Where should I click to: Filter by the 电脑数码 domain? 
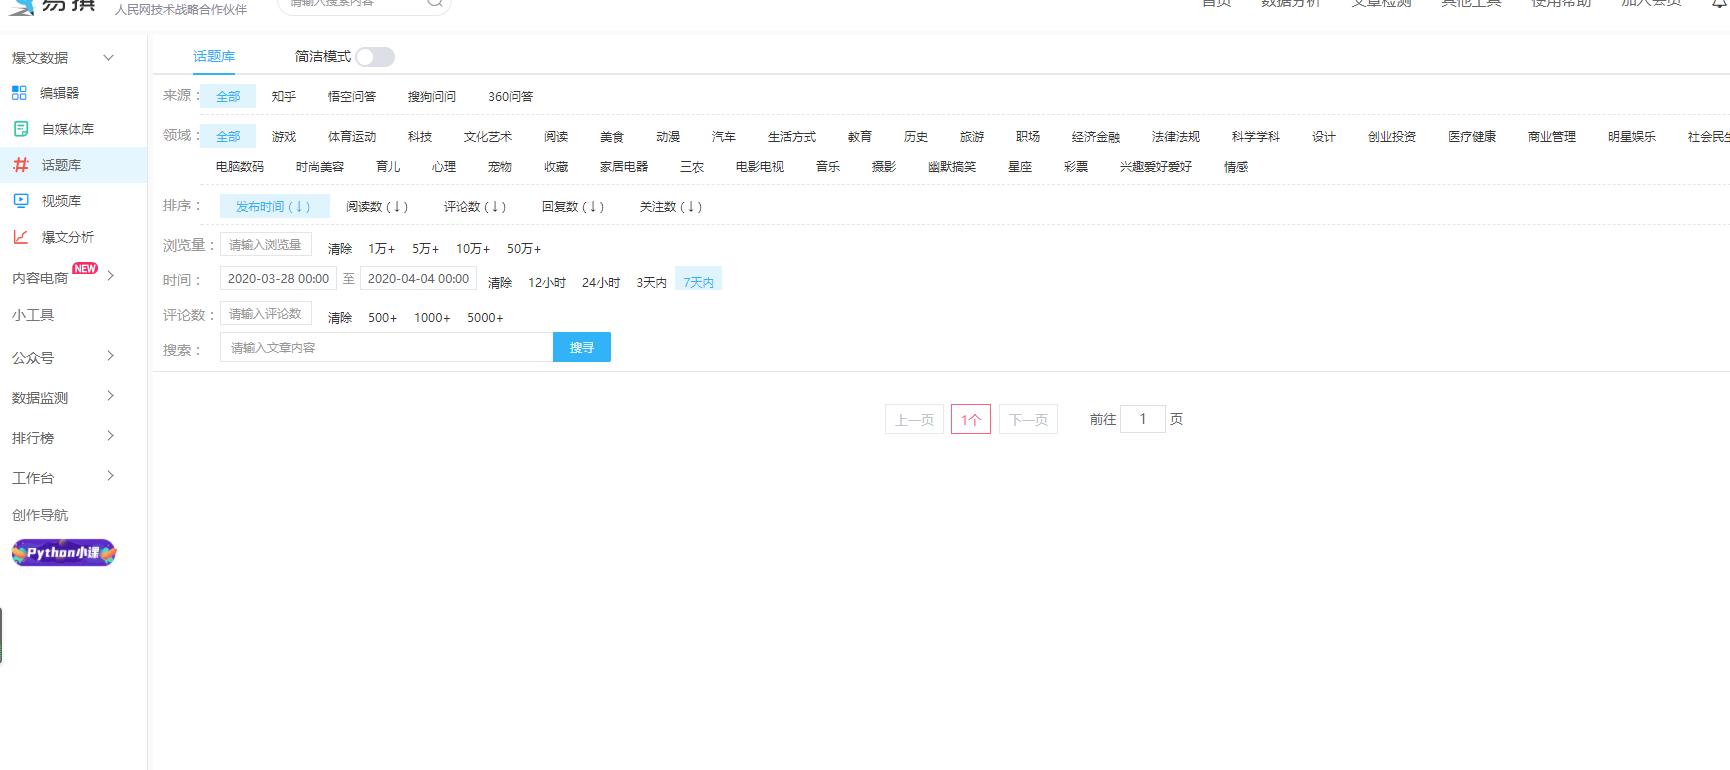coord(240,167)
